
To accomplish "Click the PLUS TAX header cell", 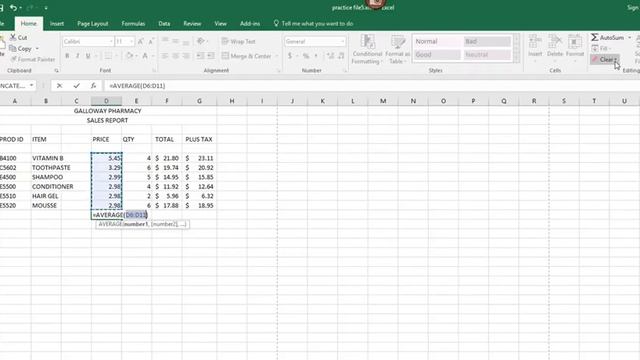I will 199,139.
